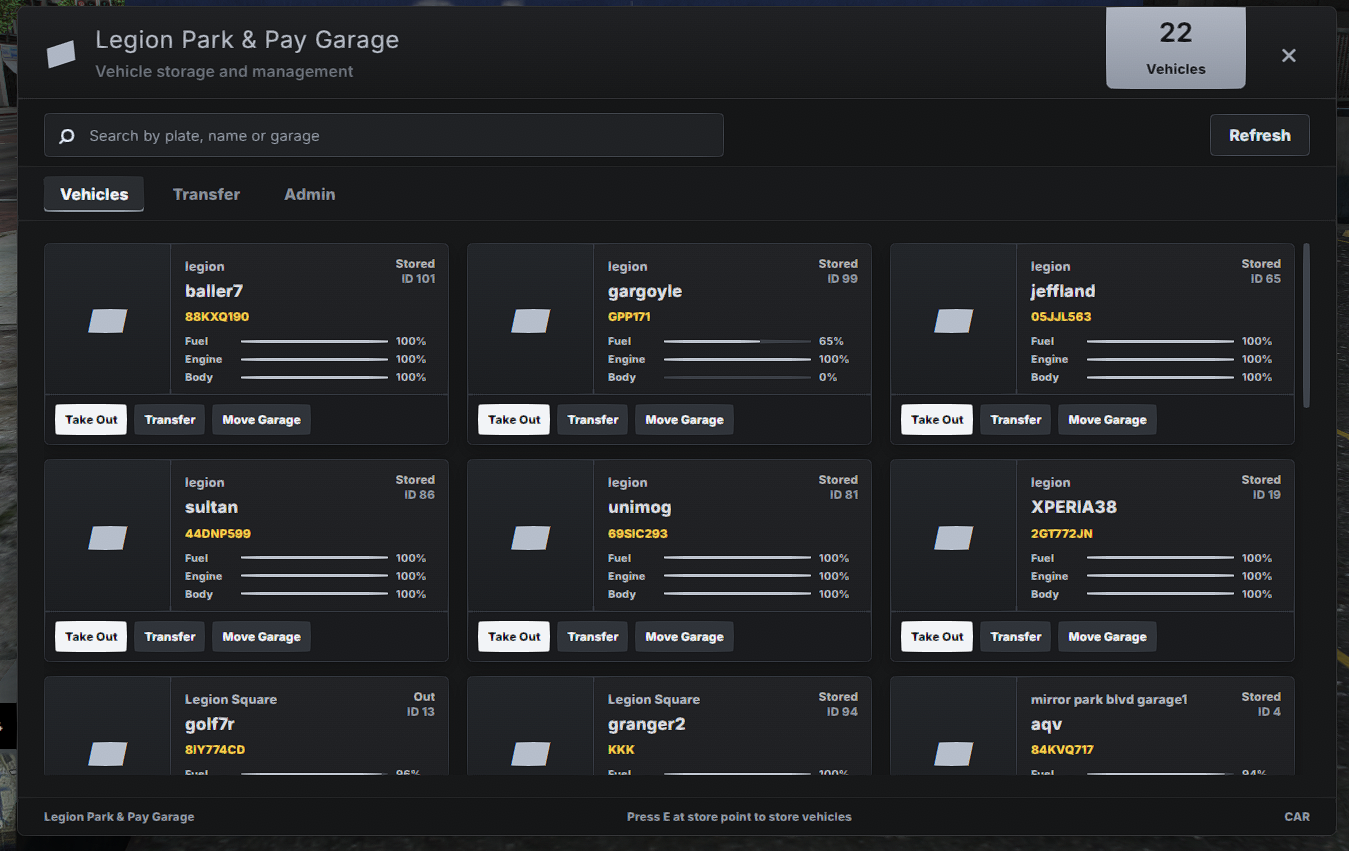Click the CAR label in footer
Screen dimensions: 1349x851
pyautogui.click(x=1297, y=817)
